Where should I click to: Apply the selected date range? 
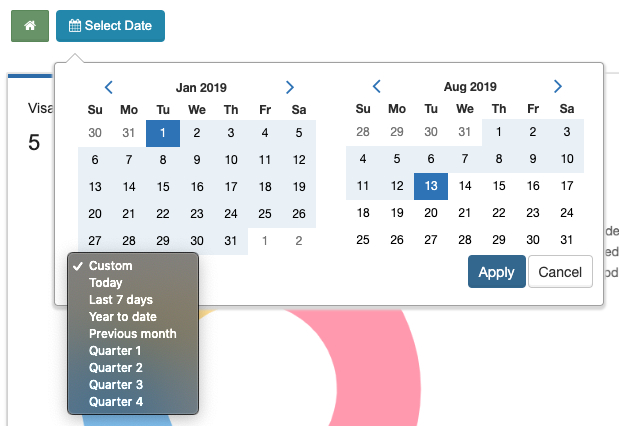(x=497, y=272)
